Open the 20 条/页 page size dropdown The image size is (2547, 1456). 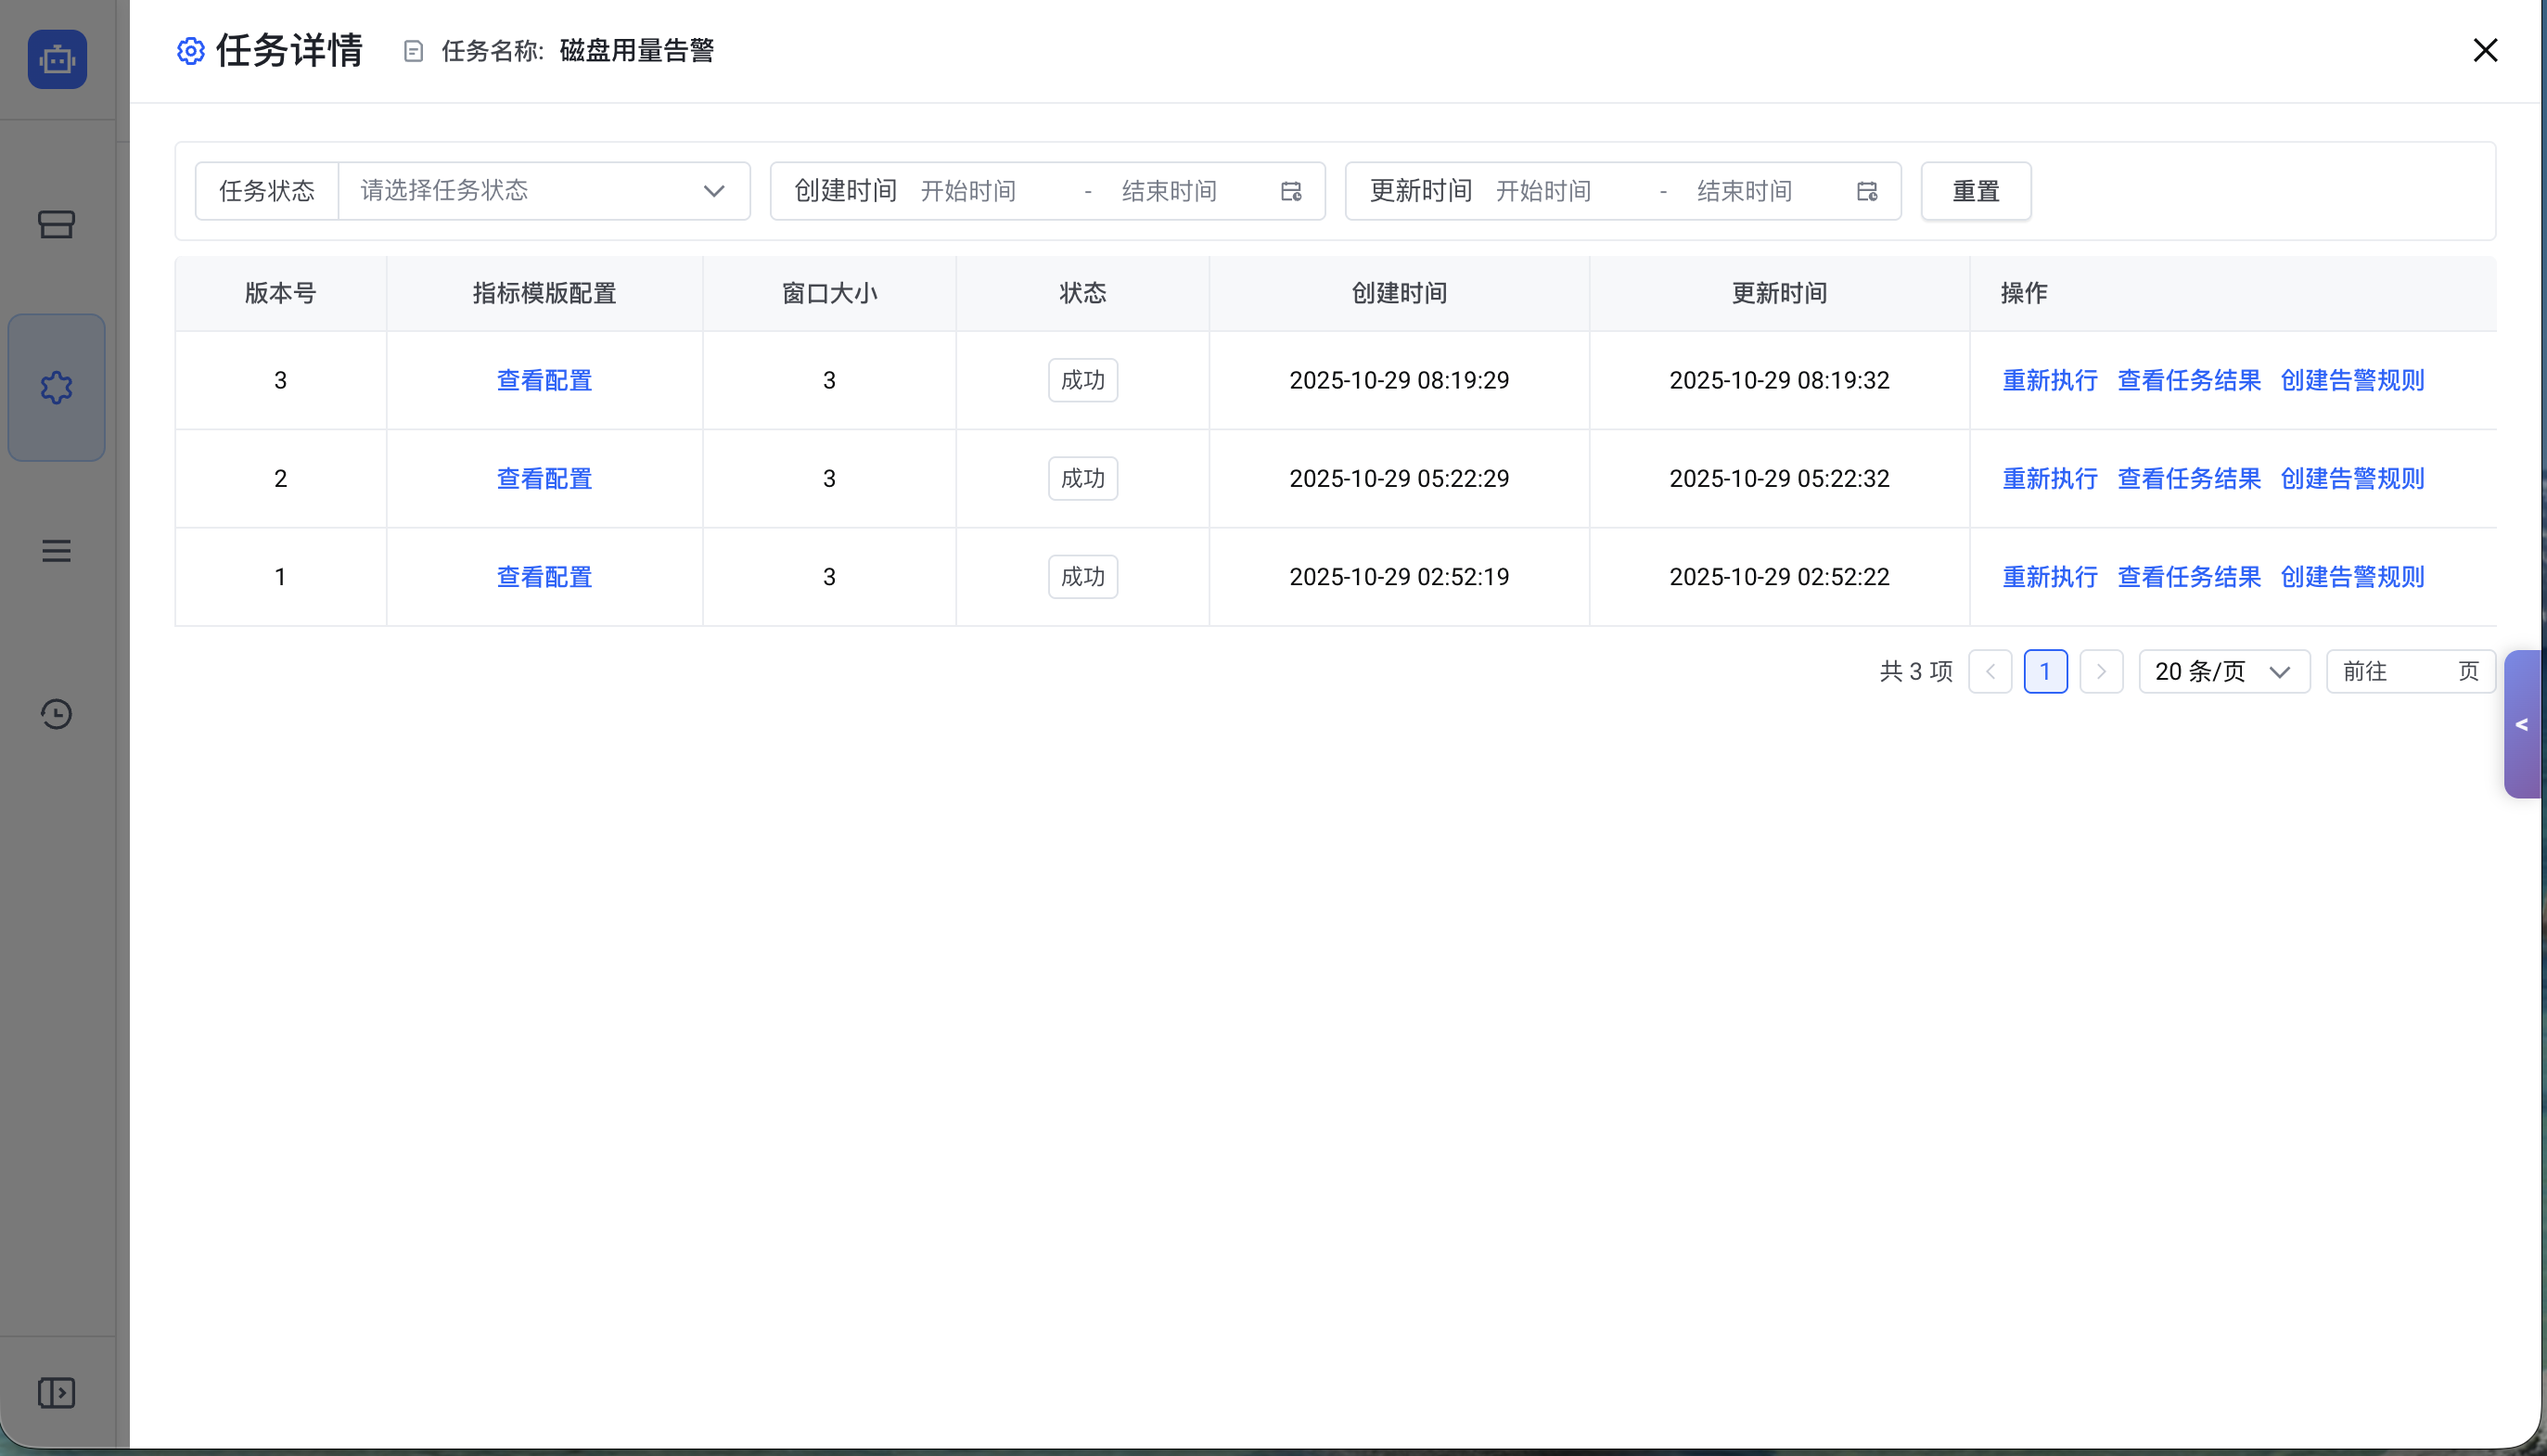point(2223,671)
